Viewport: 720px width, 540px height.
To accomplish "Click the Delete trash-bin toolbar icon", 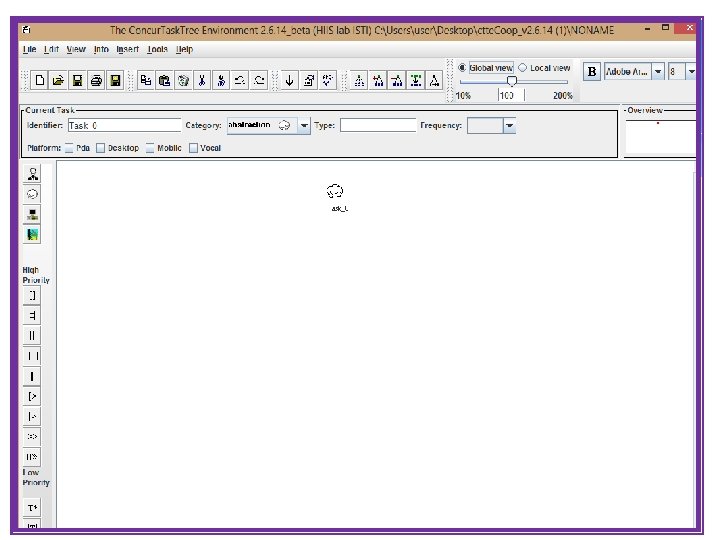I will 183,81.
